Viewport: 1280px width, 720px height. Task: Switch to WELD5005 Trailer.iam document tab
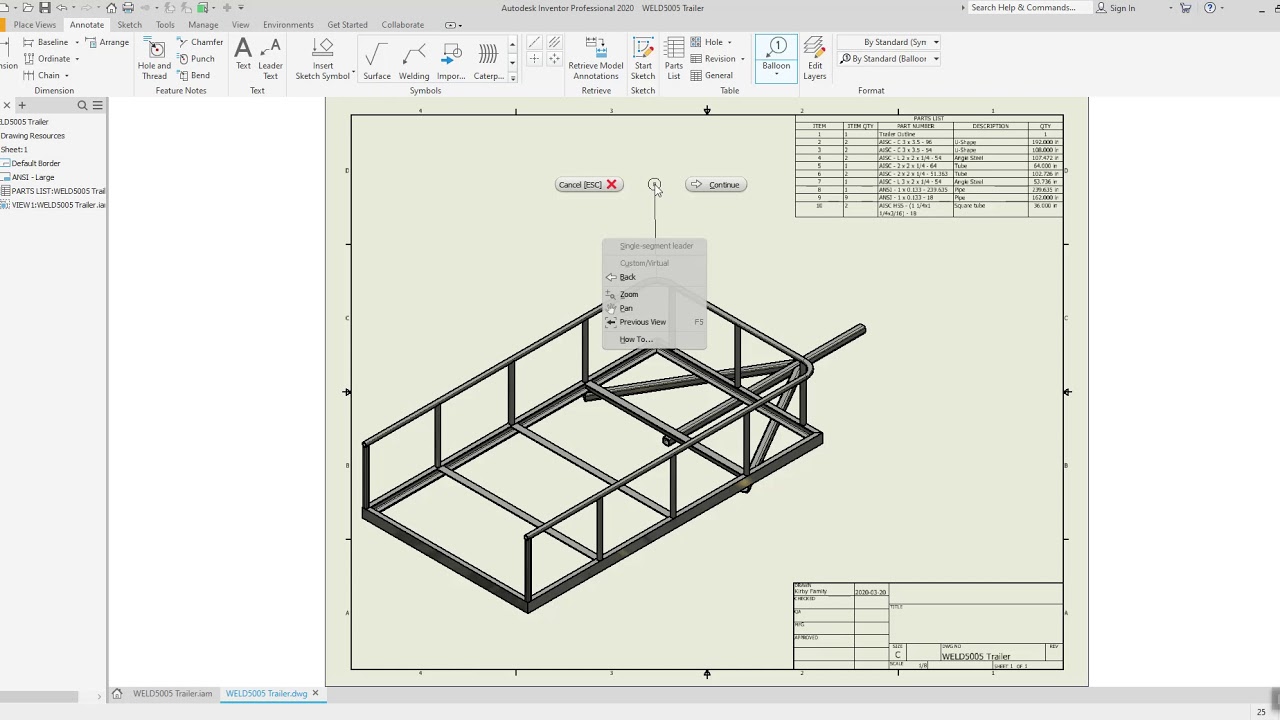coord(172,693)
